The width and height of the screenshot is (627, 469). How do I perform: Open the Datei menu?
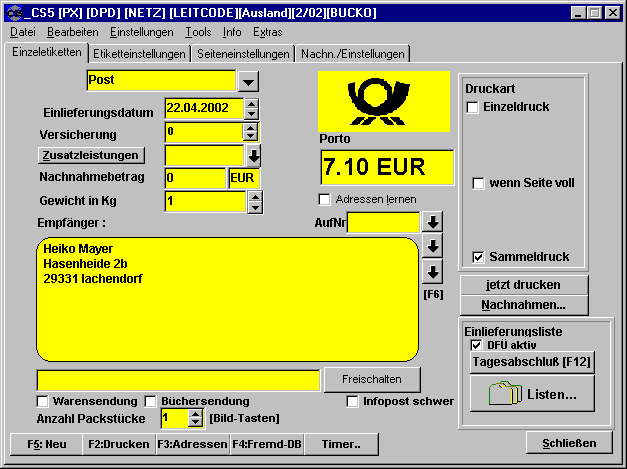coord(23,32)
